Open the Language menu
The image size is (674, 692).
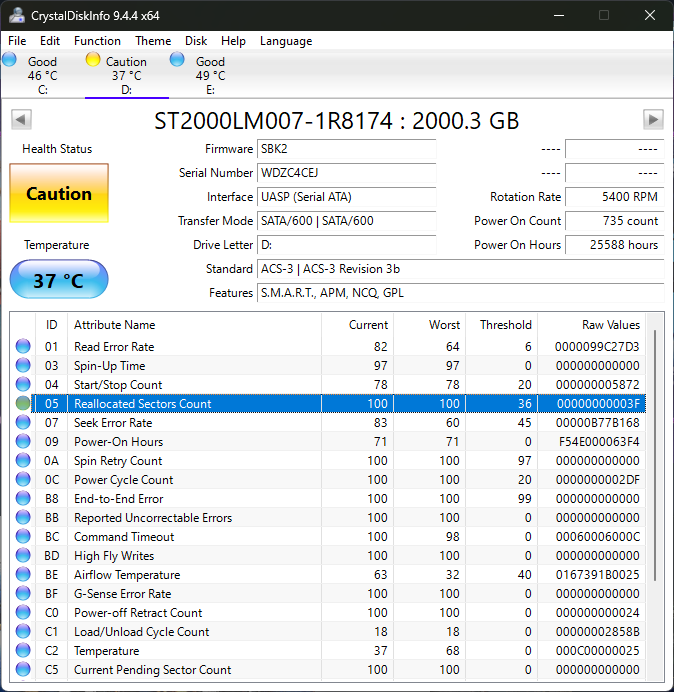[286, 41]
